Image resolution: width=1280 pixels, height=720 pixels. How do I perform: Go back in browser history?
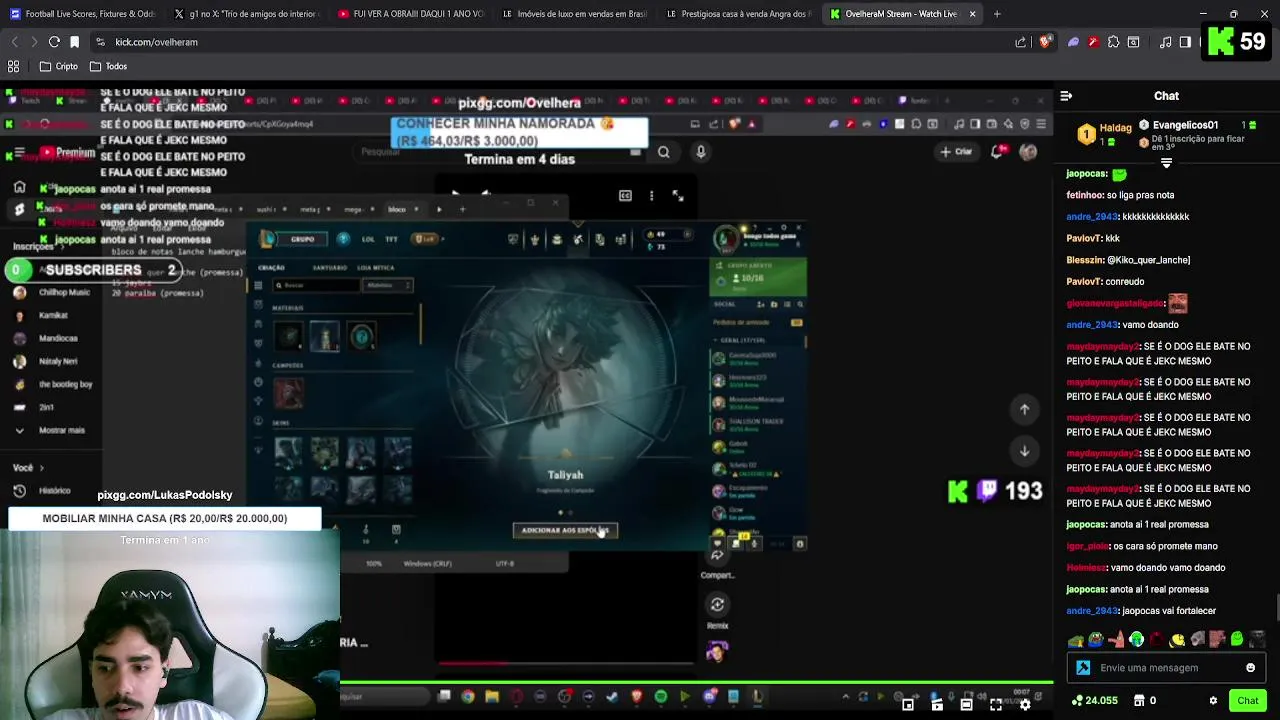point(14,42)
